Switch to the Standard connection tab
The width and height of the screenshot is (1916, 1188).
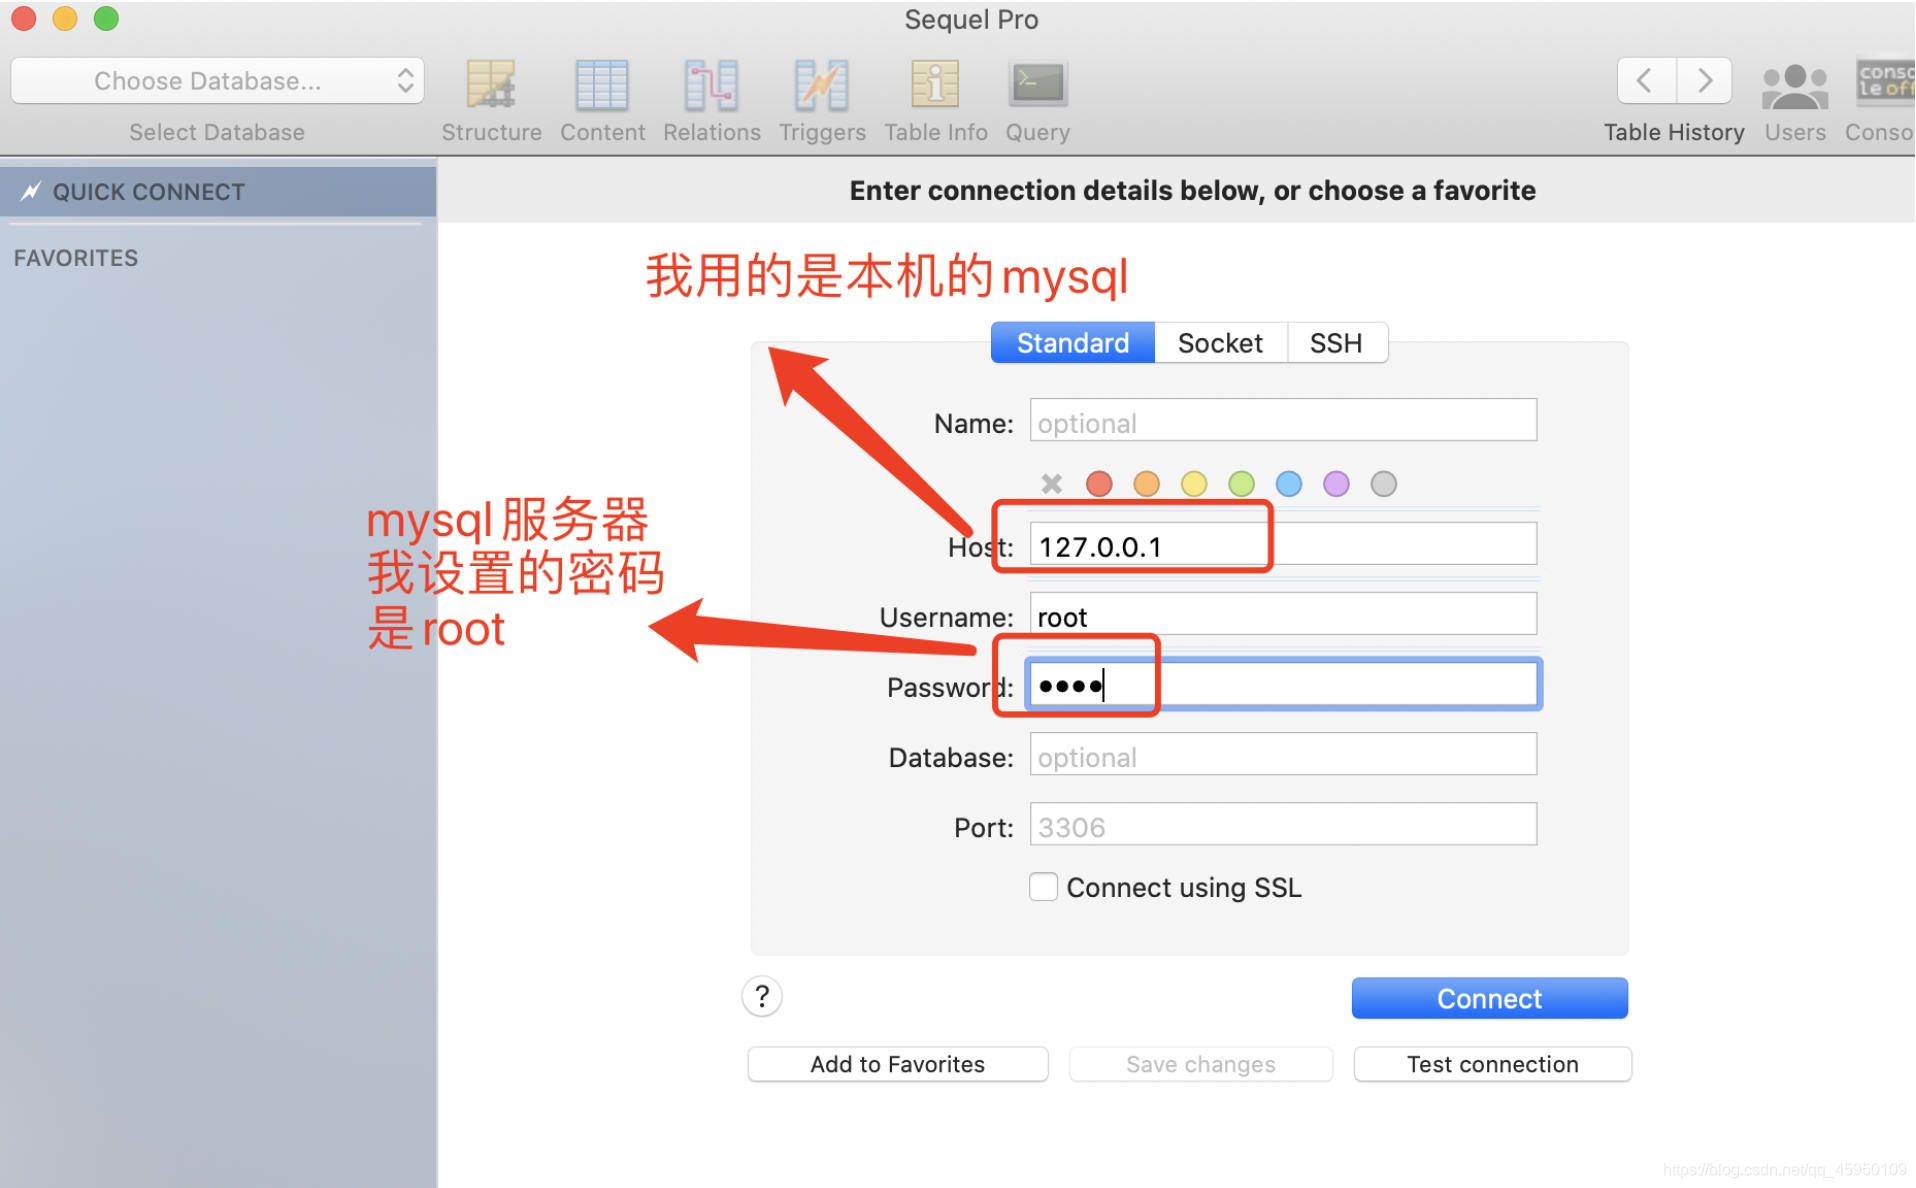(1072, 343)
